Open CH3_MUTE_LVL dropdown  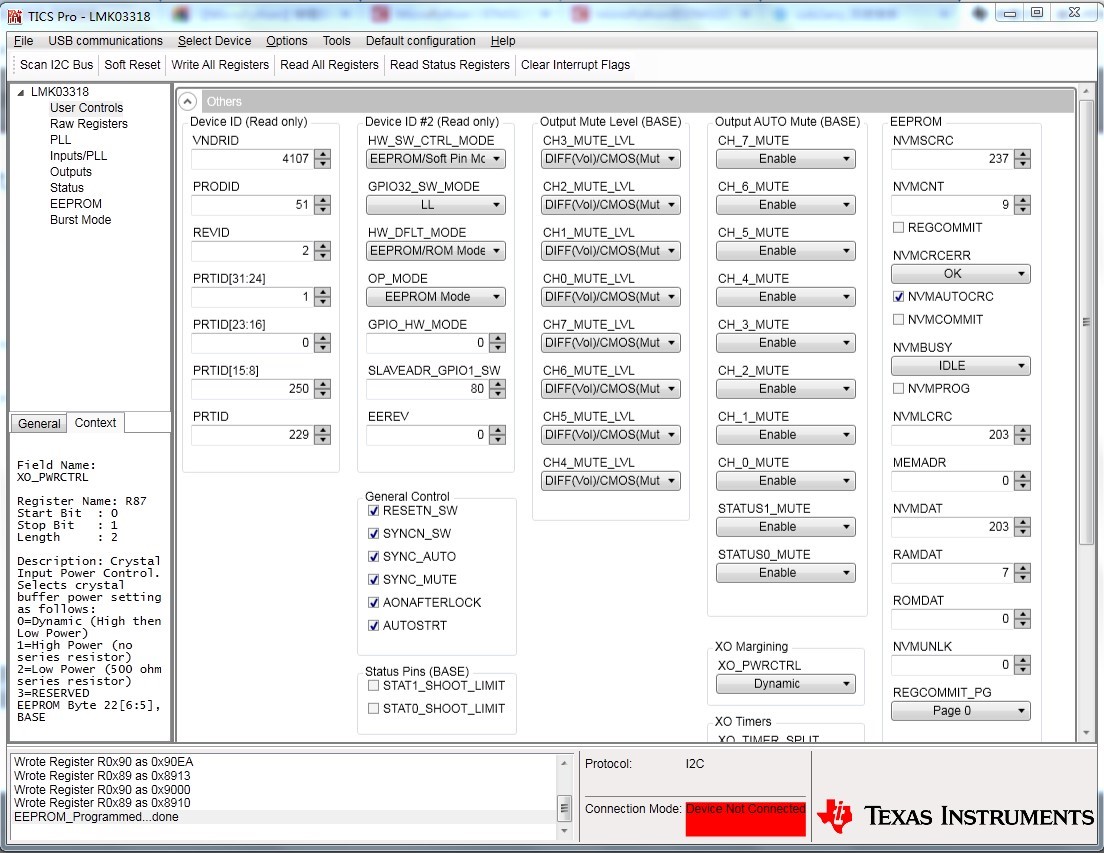610,159
